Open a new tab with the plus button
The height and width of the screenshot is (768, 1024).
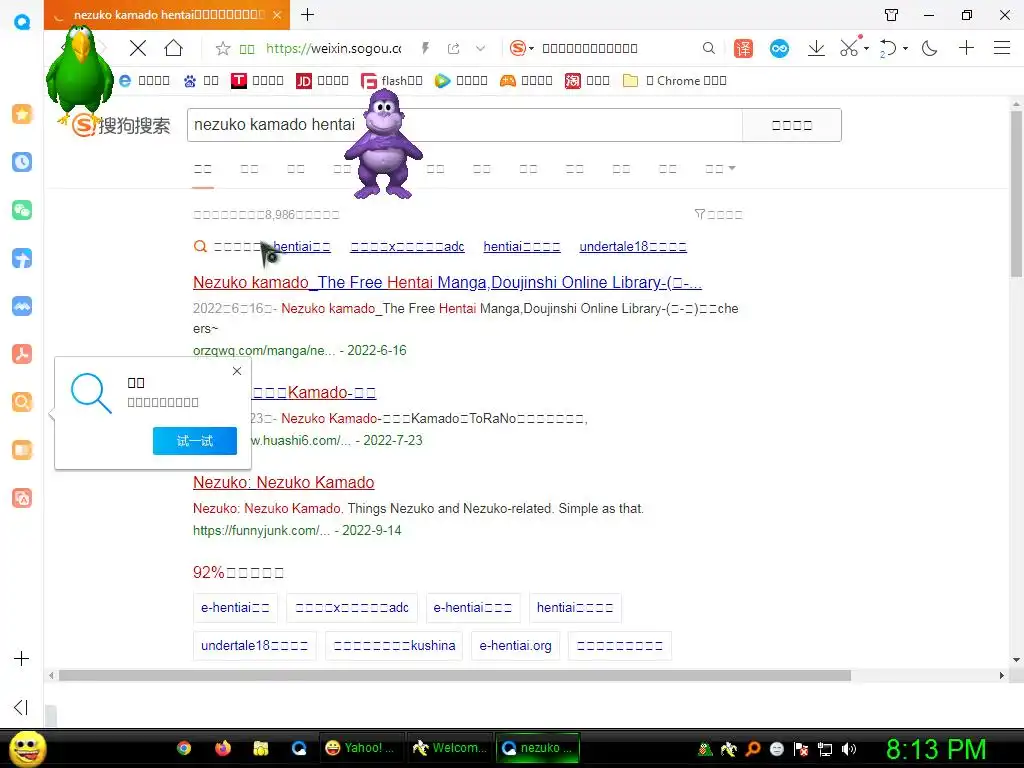click(308, 14)
